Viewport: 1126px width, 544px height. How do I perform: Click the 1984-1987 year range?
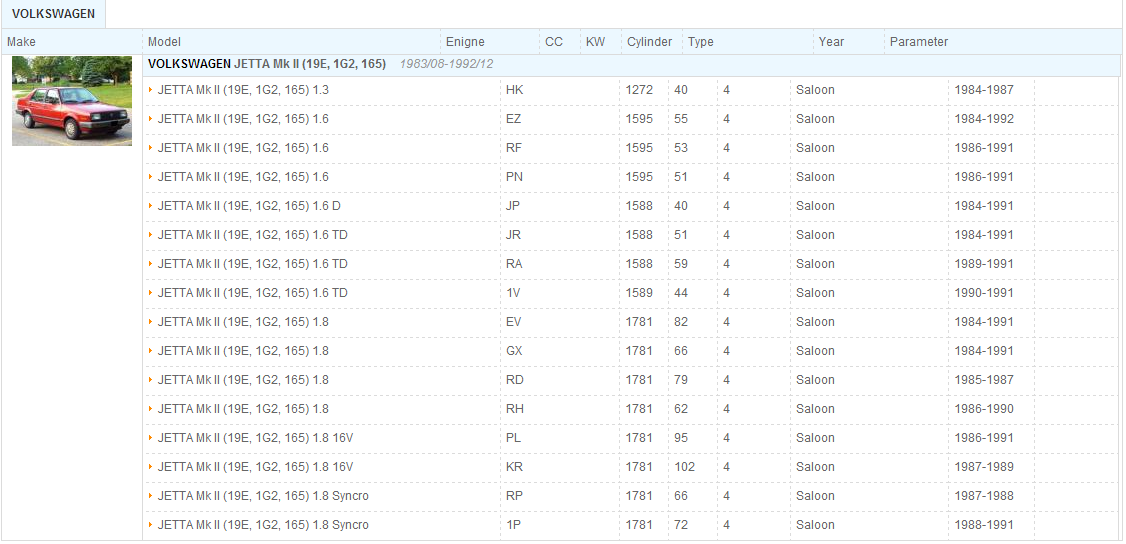pos(984,90)
